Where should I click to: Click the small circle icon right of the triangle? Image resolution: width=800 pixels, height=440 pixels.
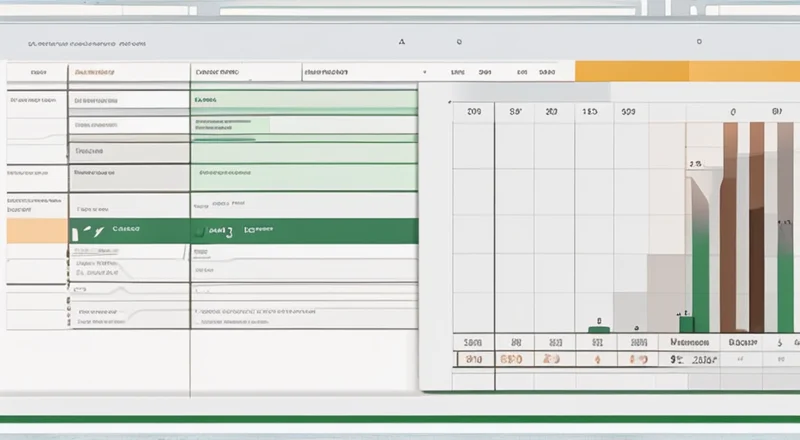459,43
